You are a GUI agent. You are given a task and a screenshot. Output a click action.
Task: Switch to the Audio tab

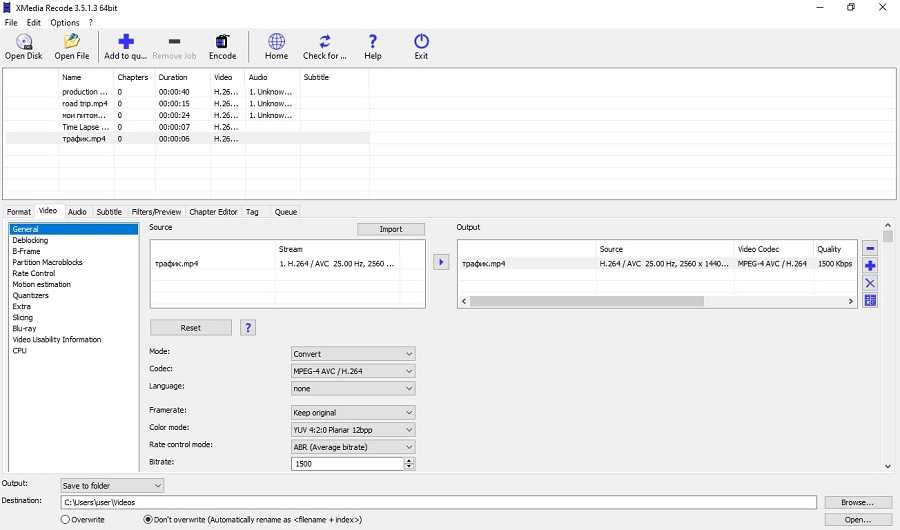coord(77,212)
